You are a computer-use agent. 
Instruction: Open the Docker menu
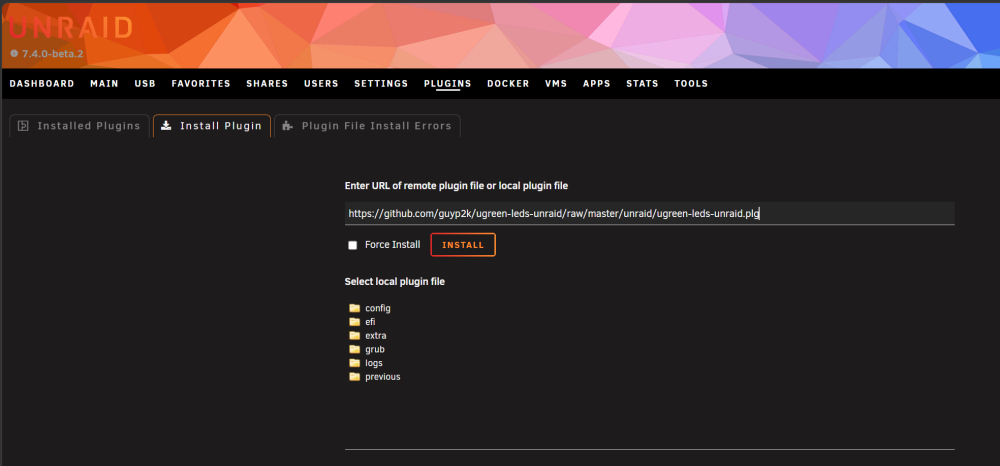[508, 84]
